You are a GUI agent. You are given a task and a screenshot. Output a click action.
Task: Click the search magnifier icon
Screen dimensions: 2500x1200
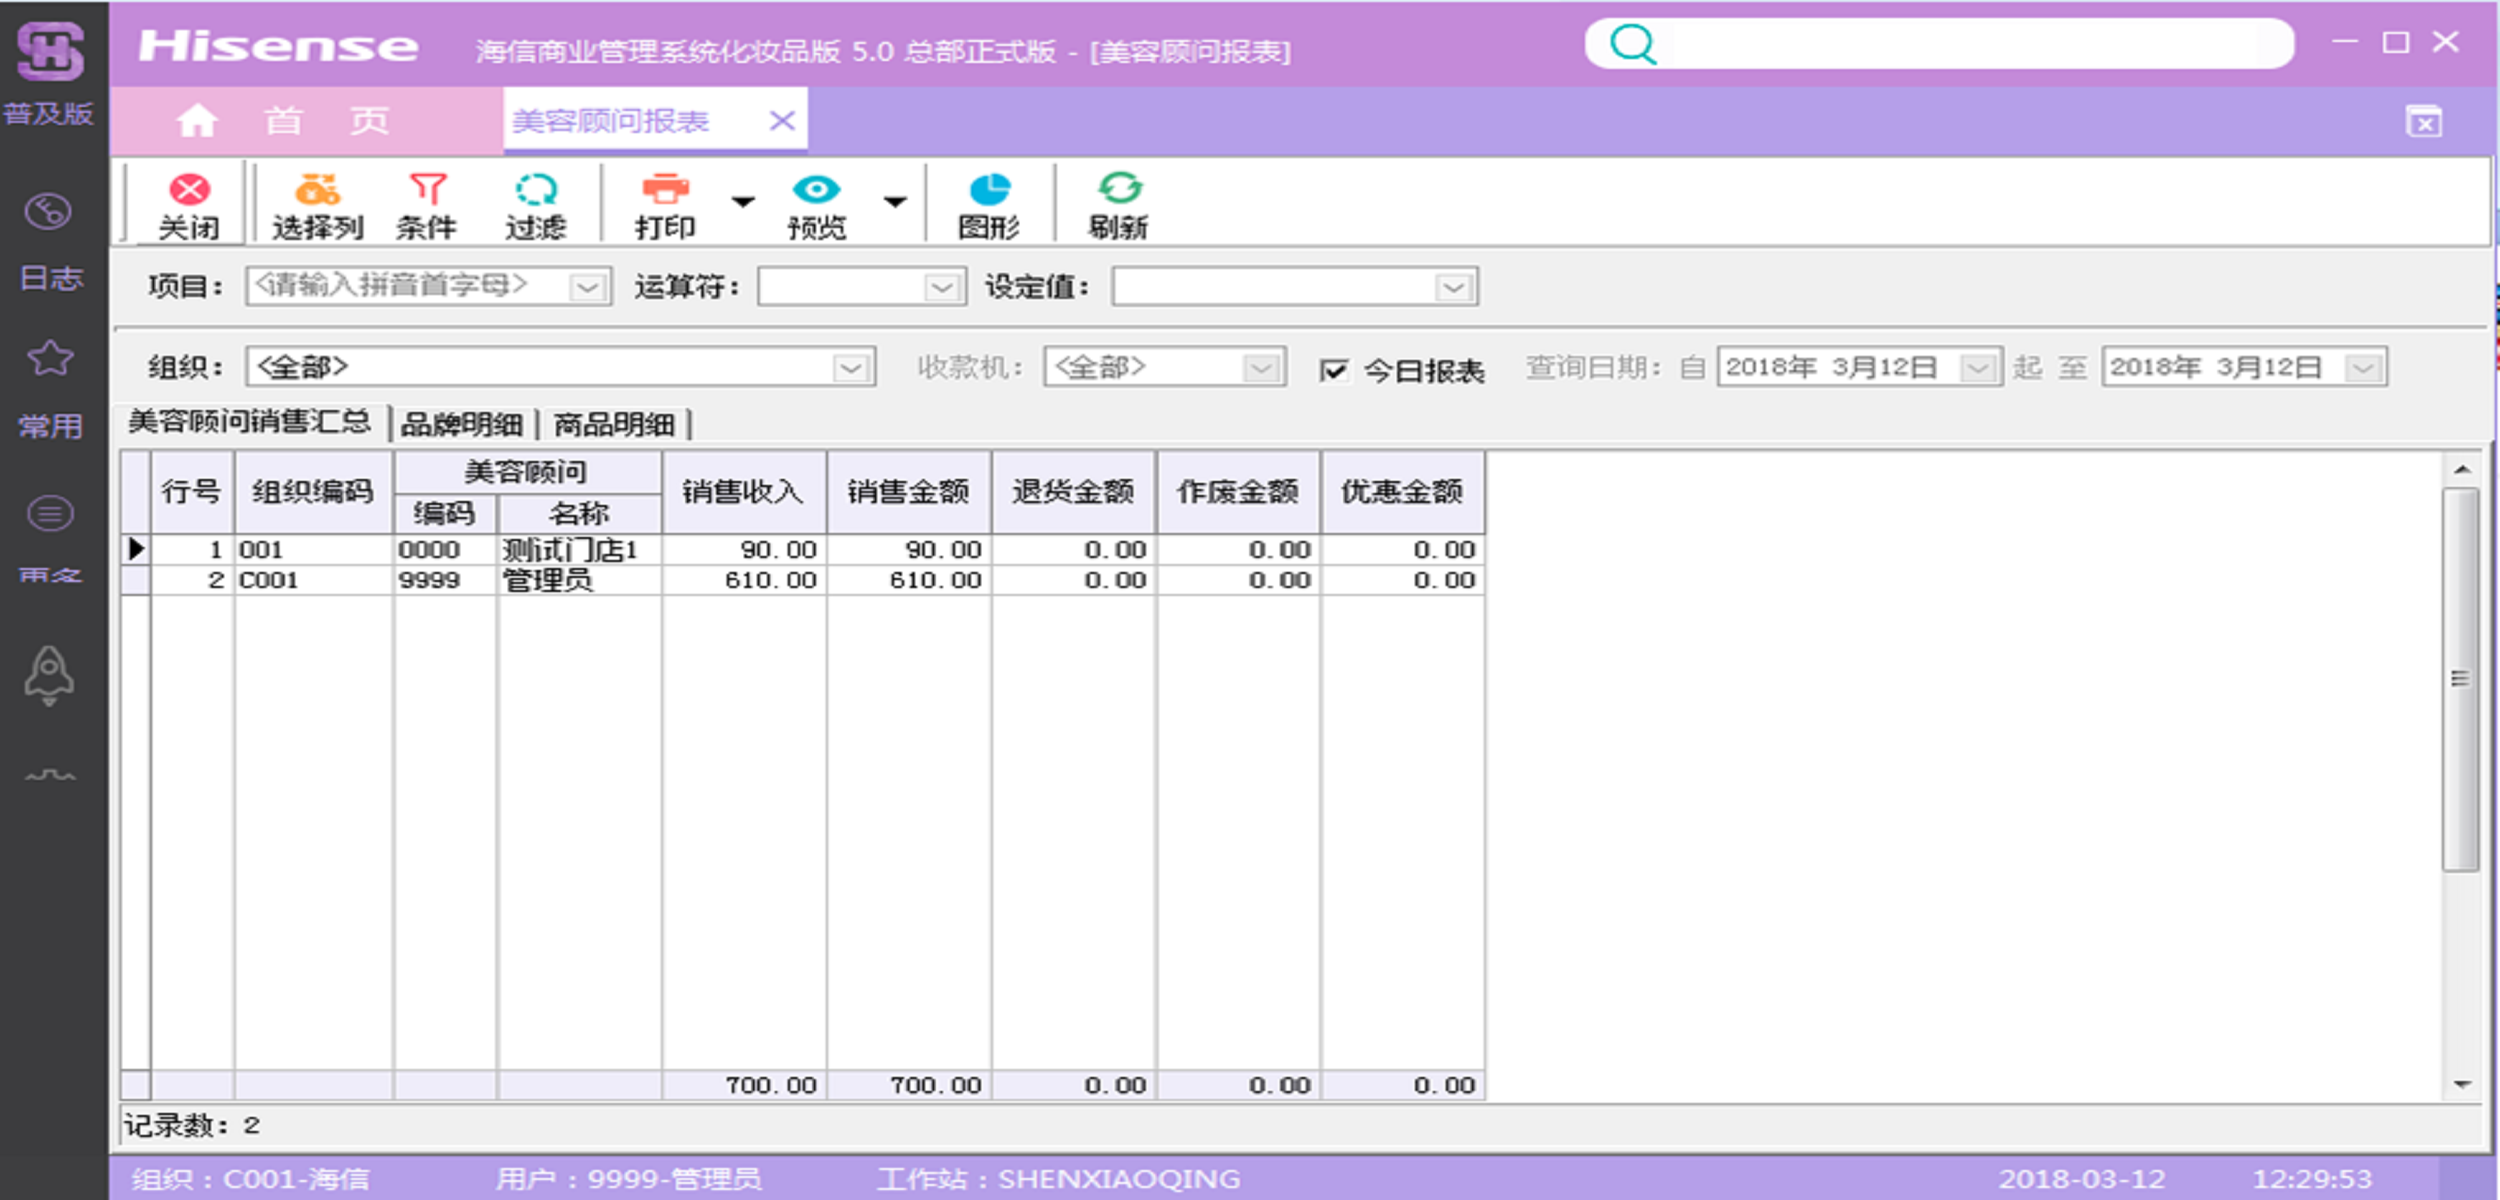[1633, 43]
